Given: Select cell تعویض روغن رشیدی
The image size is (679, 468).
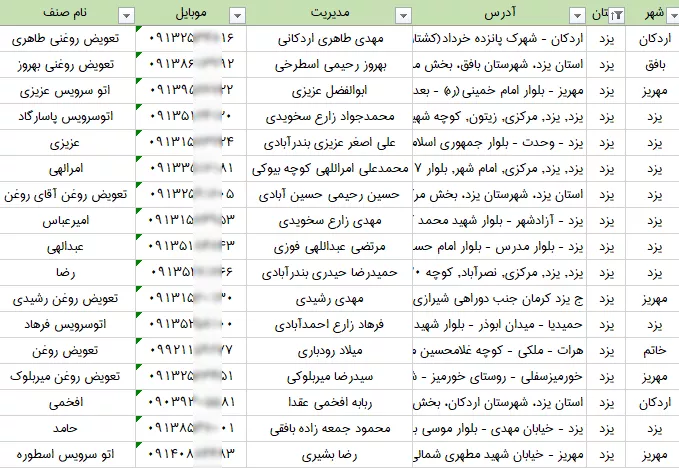Looking at the screenshot, I should tap(68, 299).
